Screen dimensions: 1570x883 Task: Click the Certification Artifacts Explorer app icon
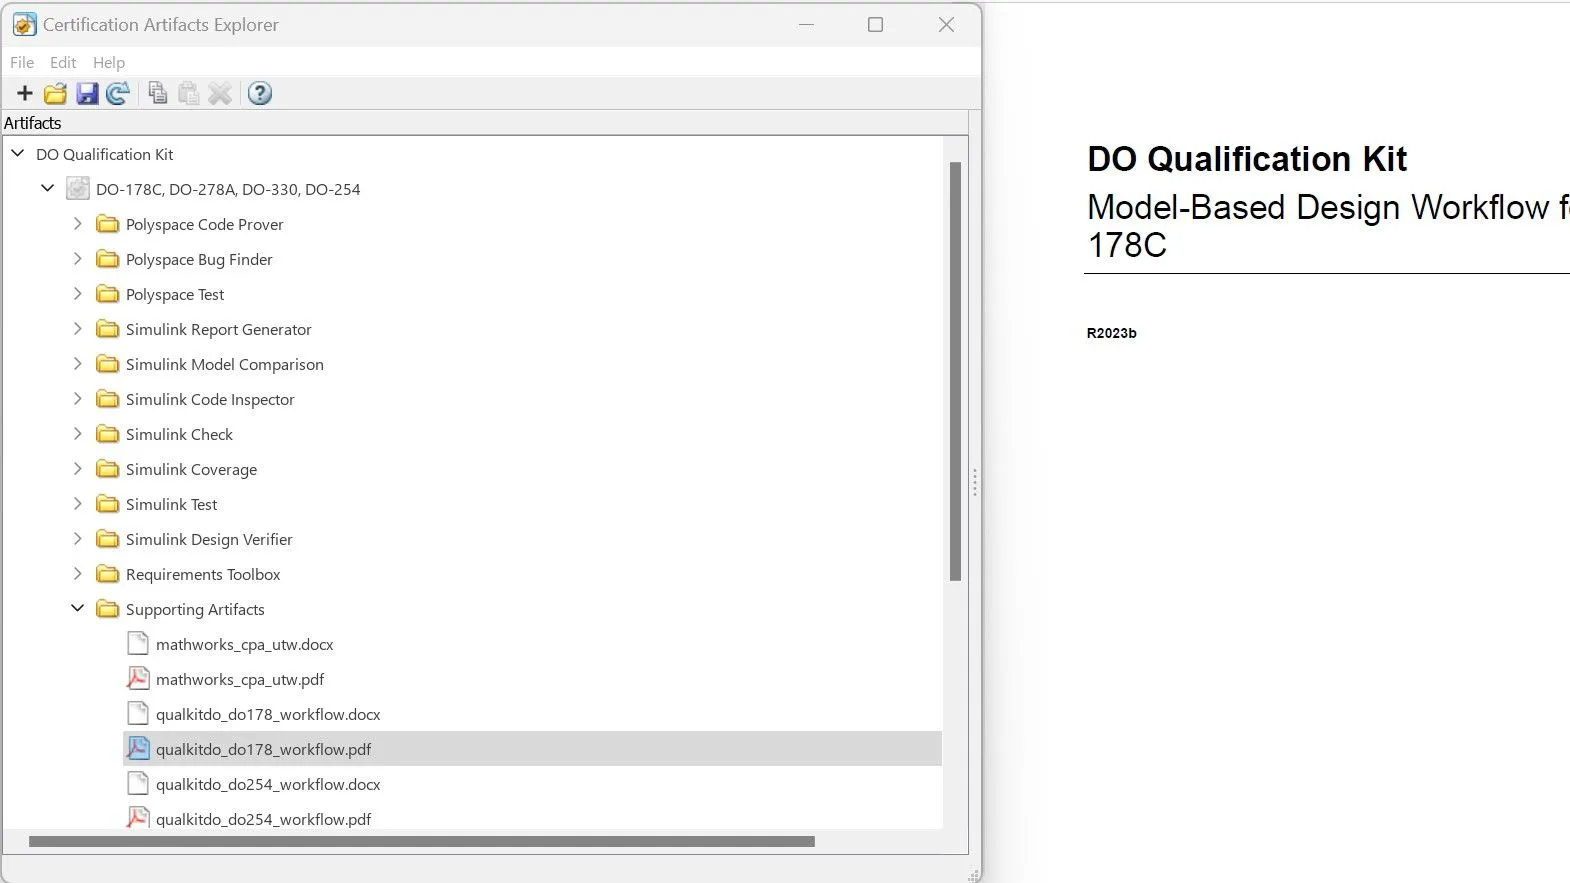[24, 24]
